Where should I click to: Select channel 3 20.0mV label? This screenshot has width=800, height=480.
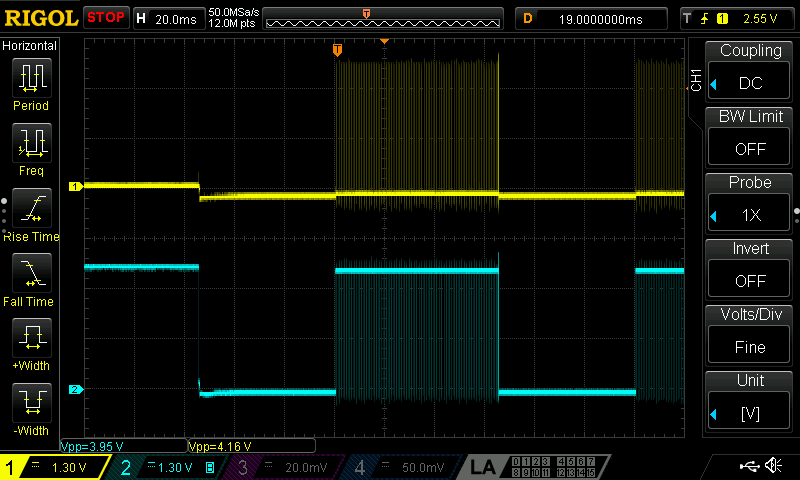click(x=307, y=467)
